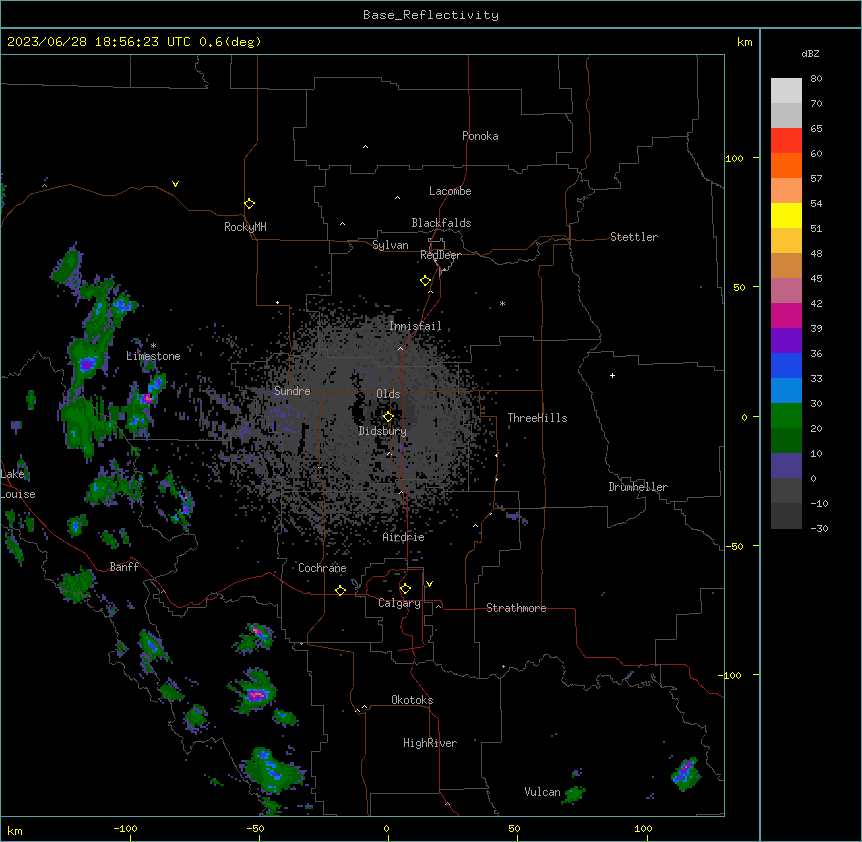Click the Didsbury town label
This screenshot has width=862, height=842.
[x=383, y=431]
